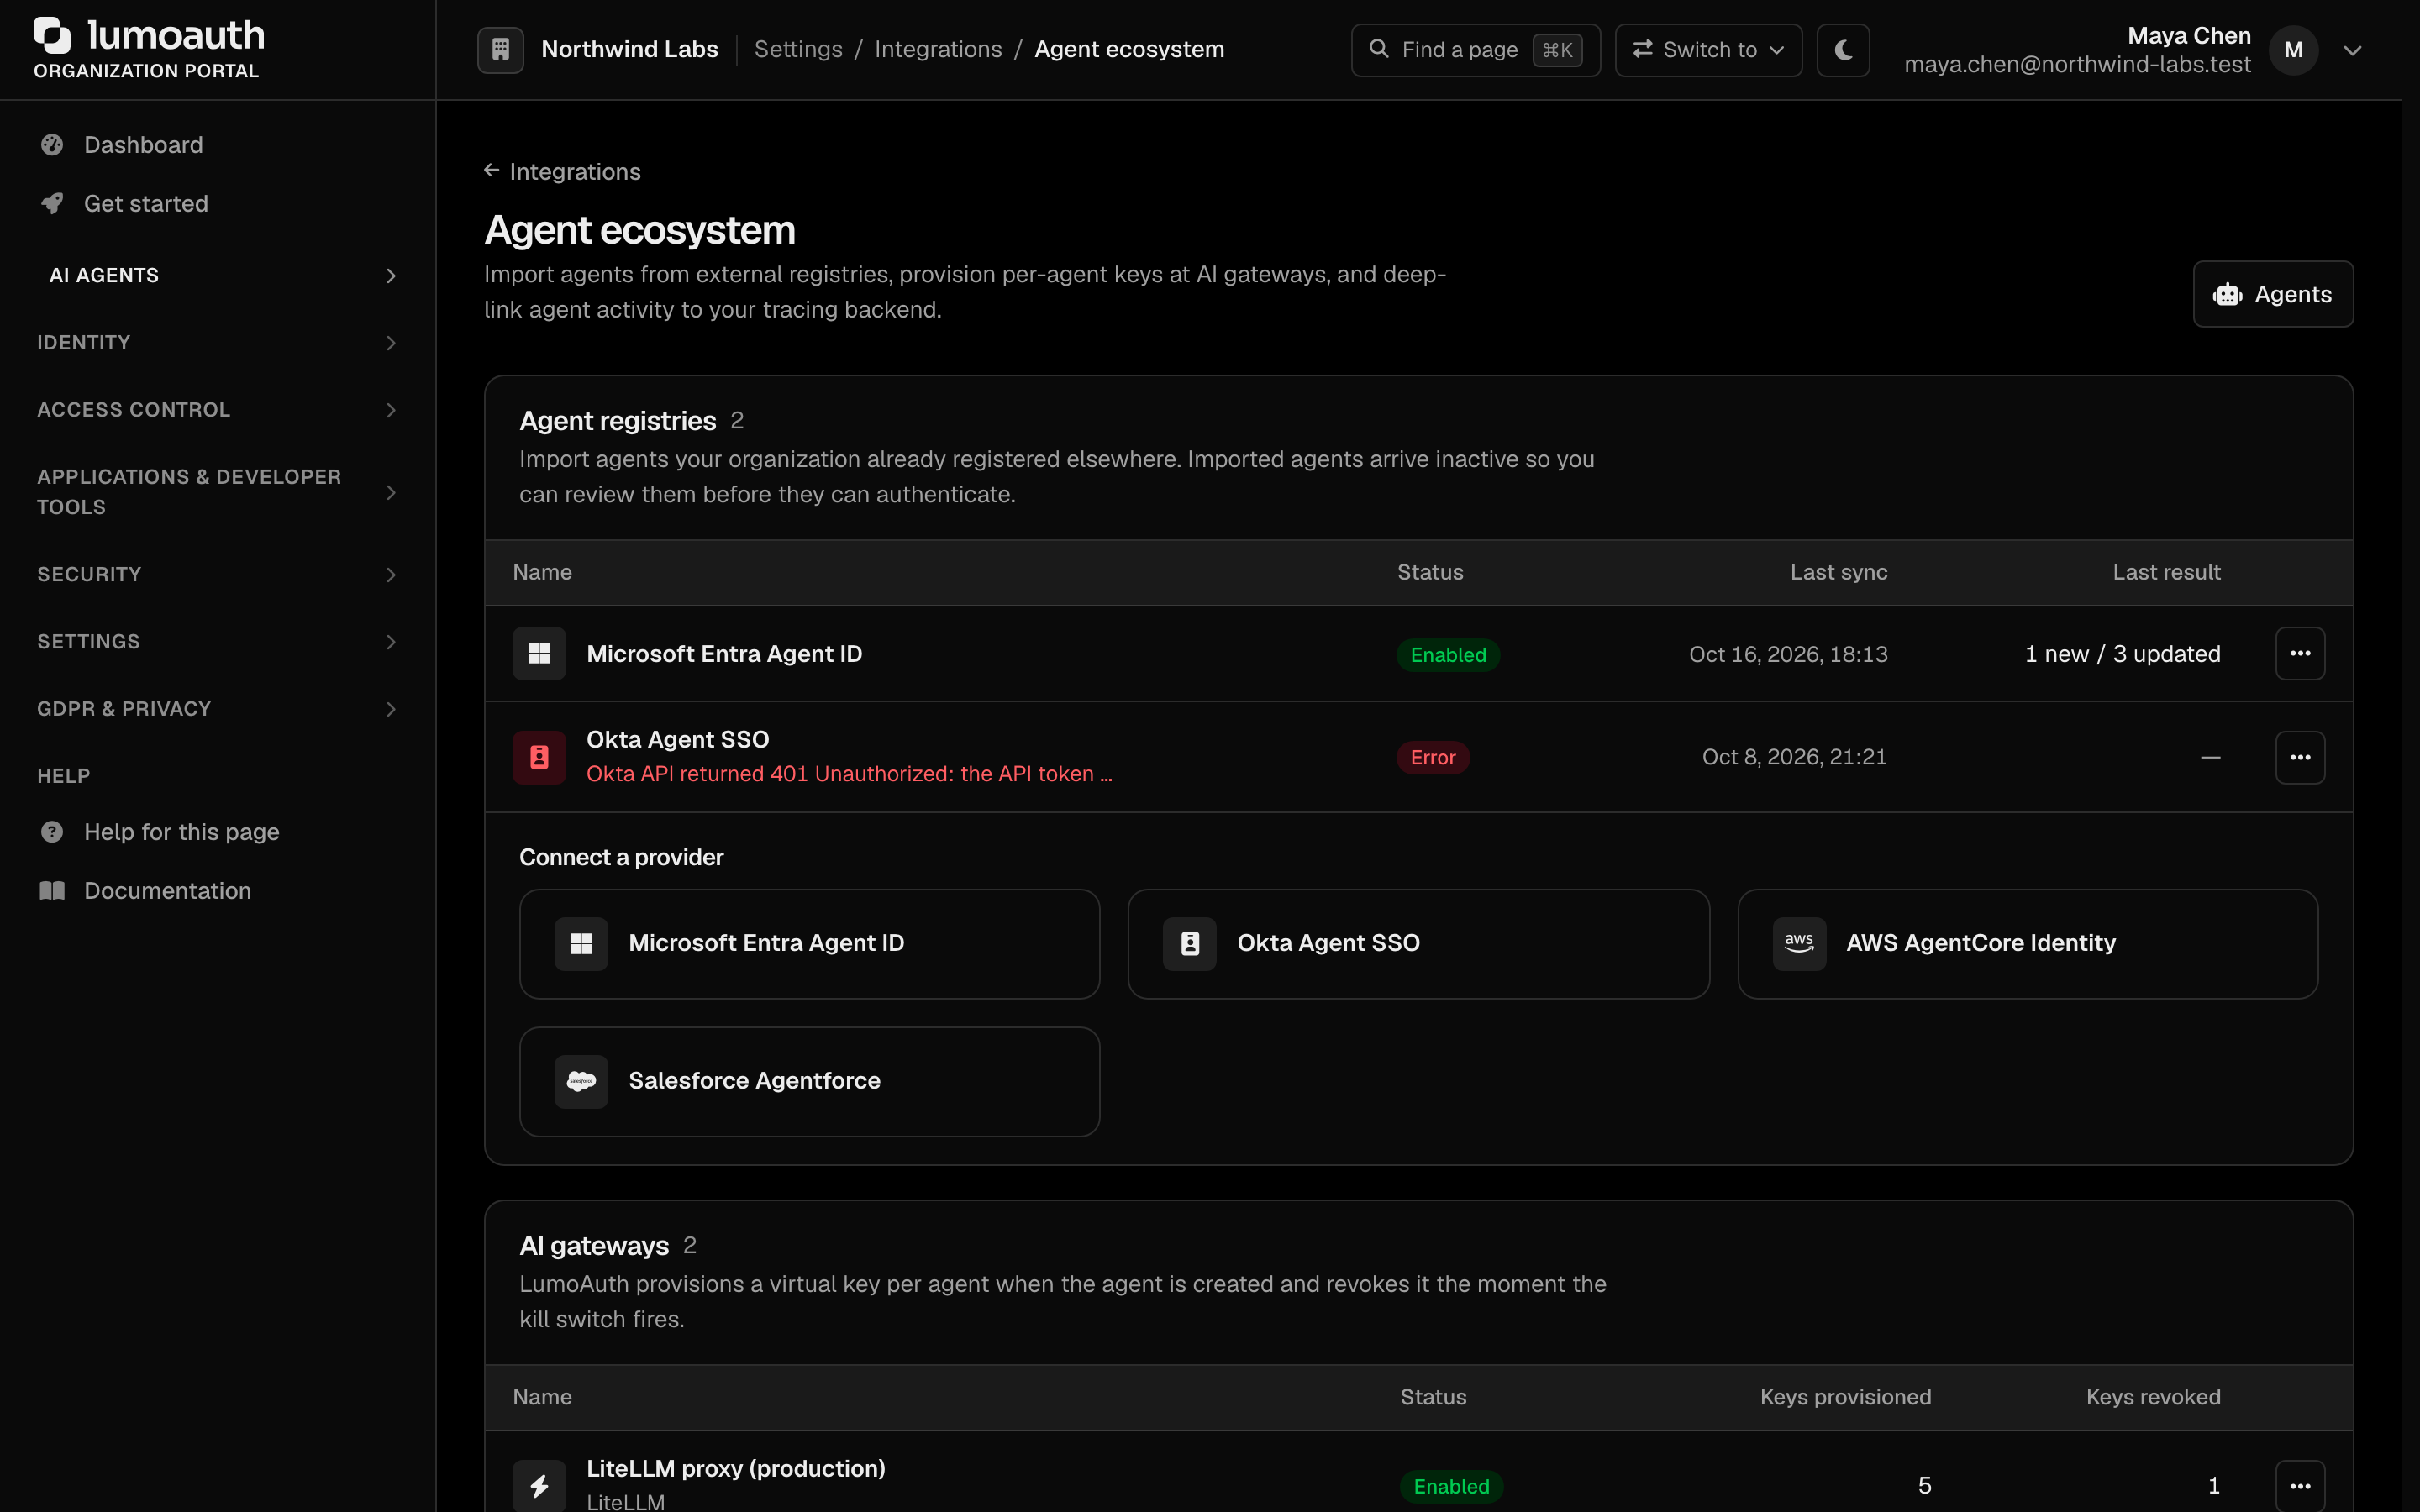Click the LiteLLM proxy (production) name
This screenshot has height=1512, width=2420.
pyautogui.click(x=735, y=1469)
